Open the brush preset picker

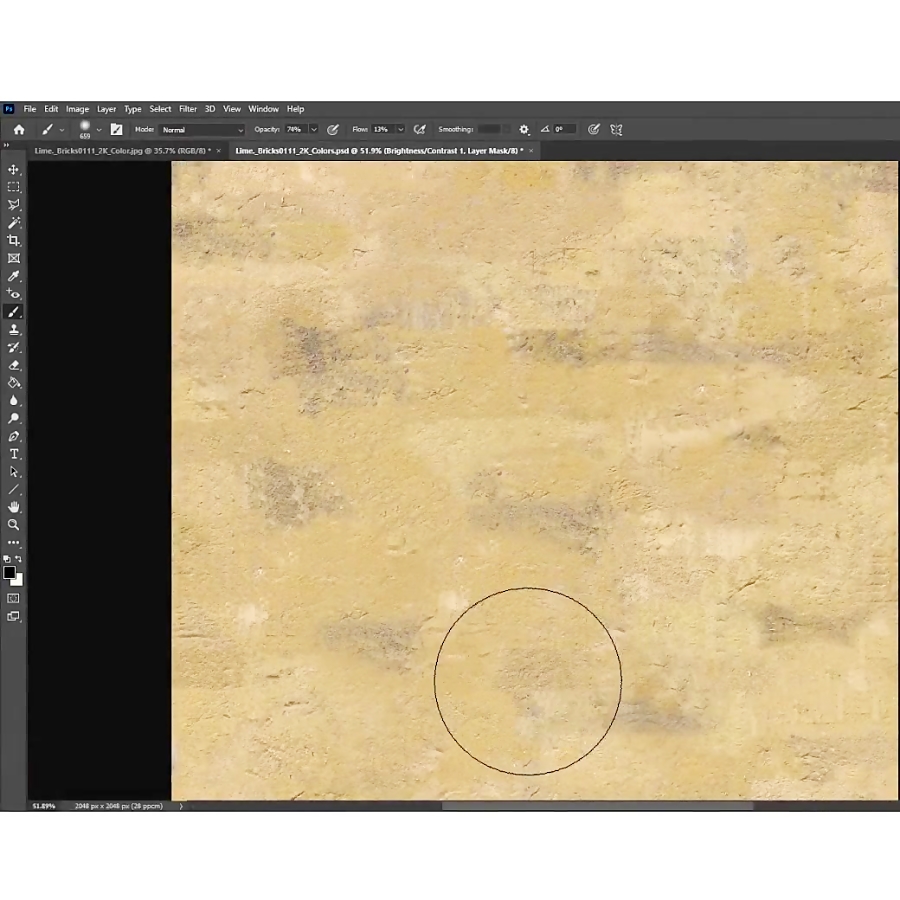point(98,129)
